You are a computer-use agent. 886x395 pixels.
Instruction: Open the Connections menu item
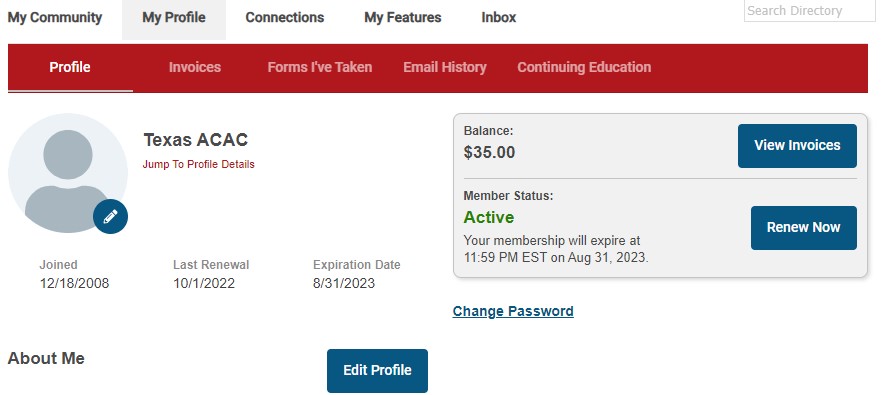tap(285, 18)
